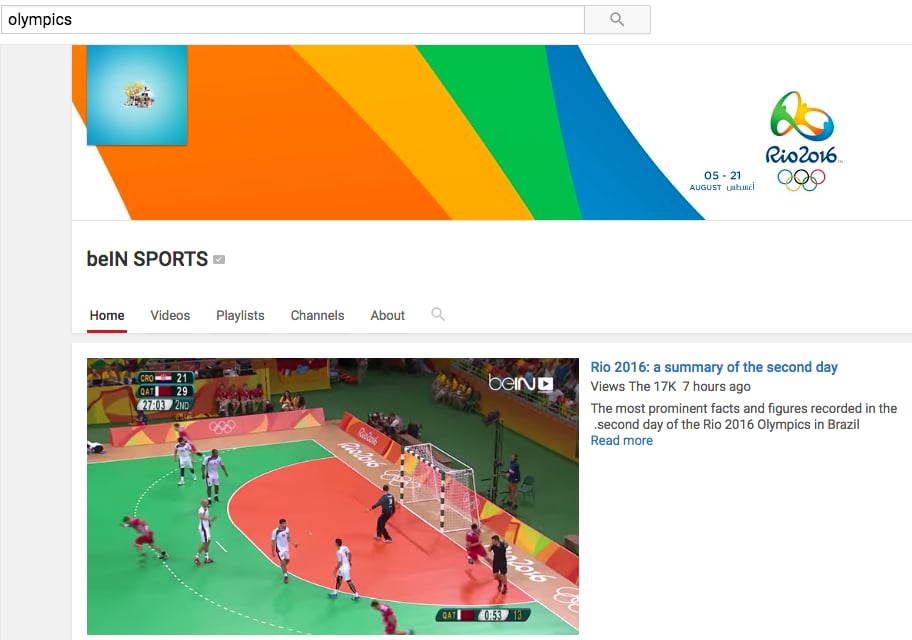
Task: Click the verified badge next to beIN SPORTS
Action: [x=219, y=259]
